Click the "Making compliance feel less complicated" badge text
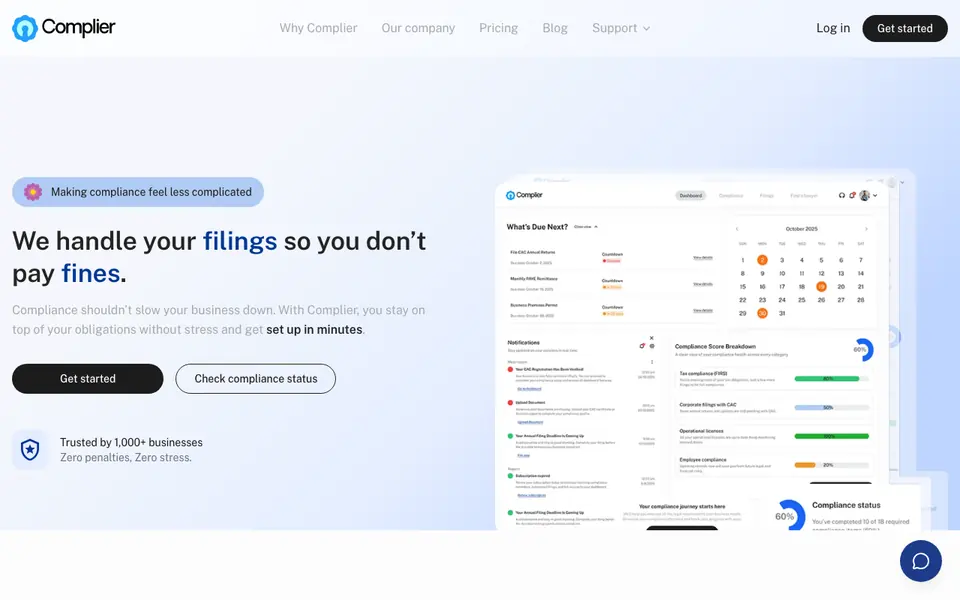 [x=151, y=192]
